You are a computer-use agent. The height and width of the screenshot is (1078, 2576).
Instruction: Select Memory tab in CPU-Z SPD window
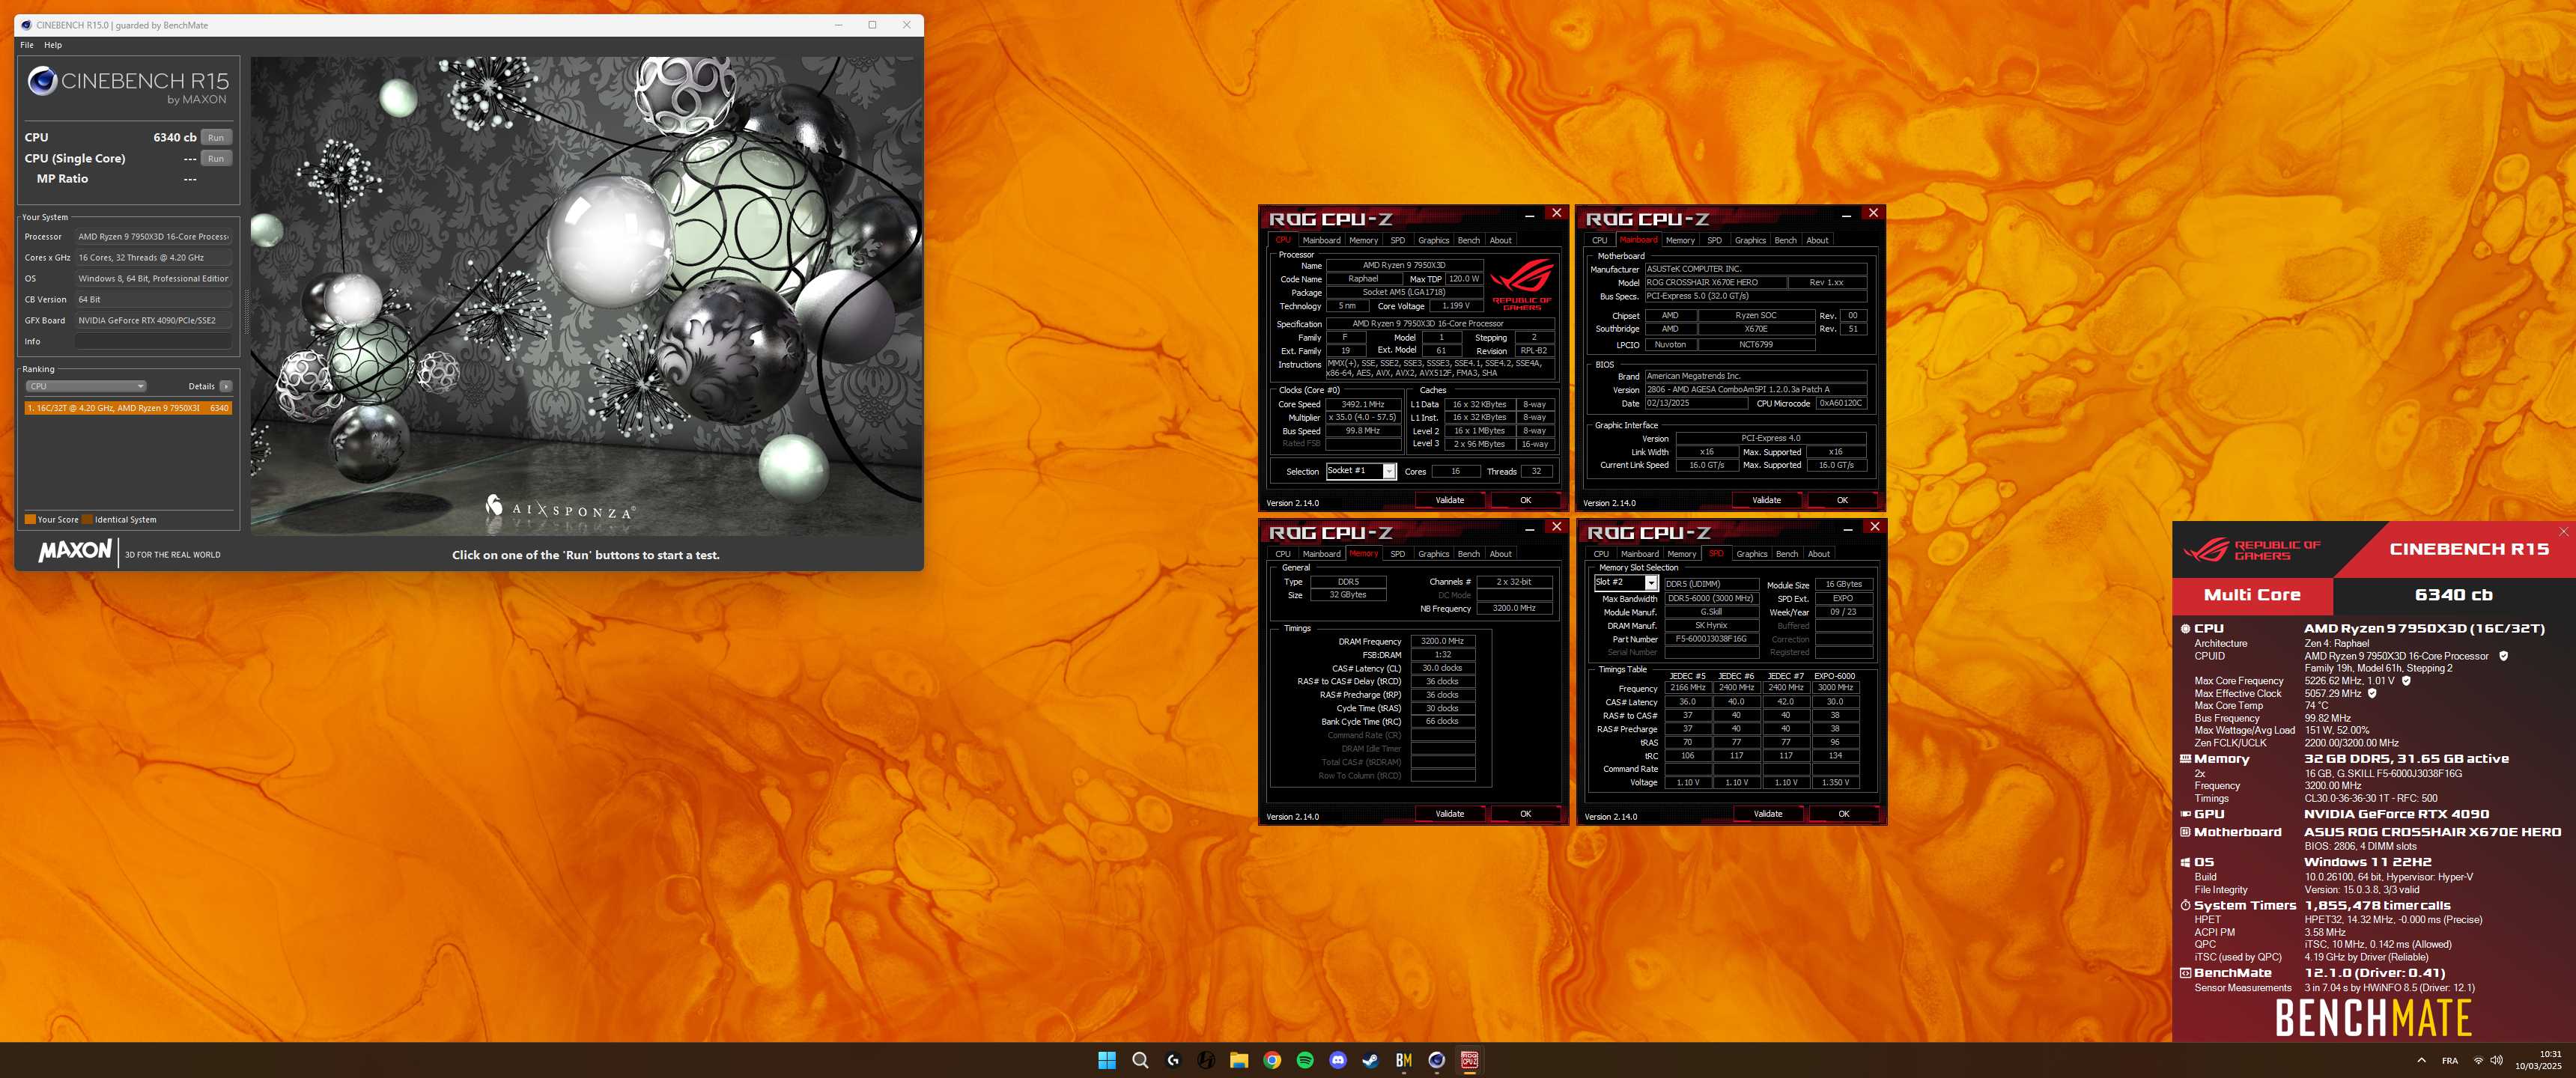click(x=1681, y=554)
